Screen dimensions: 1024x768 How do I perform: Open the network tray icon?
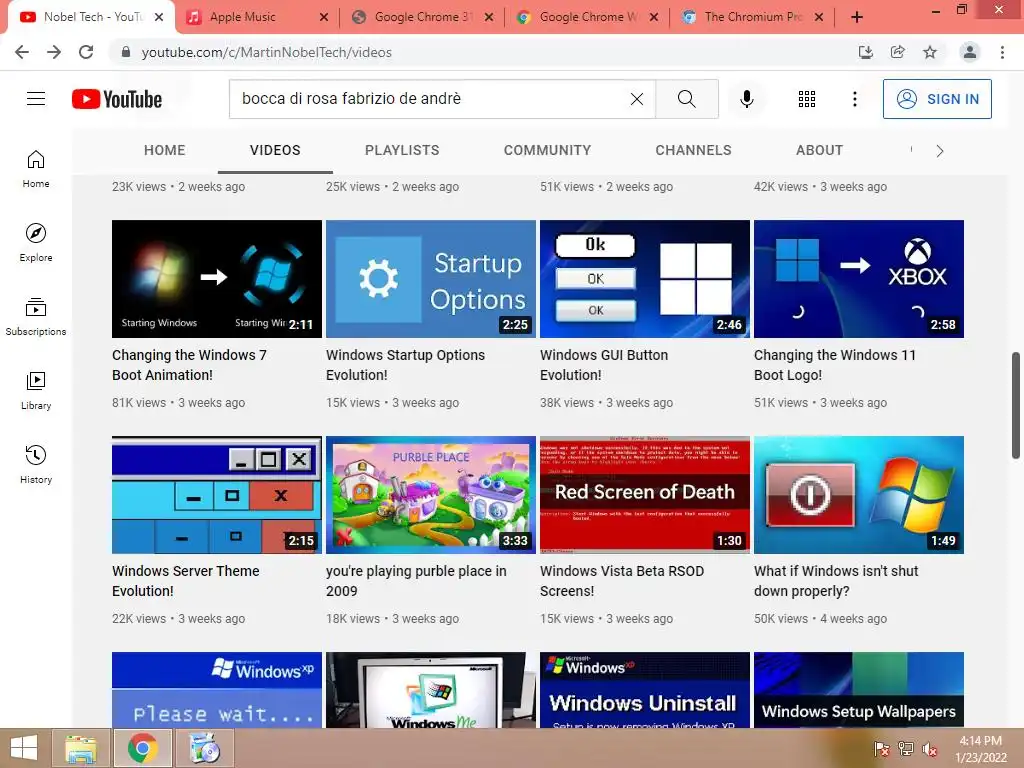tap(906, 749)
